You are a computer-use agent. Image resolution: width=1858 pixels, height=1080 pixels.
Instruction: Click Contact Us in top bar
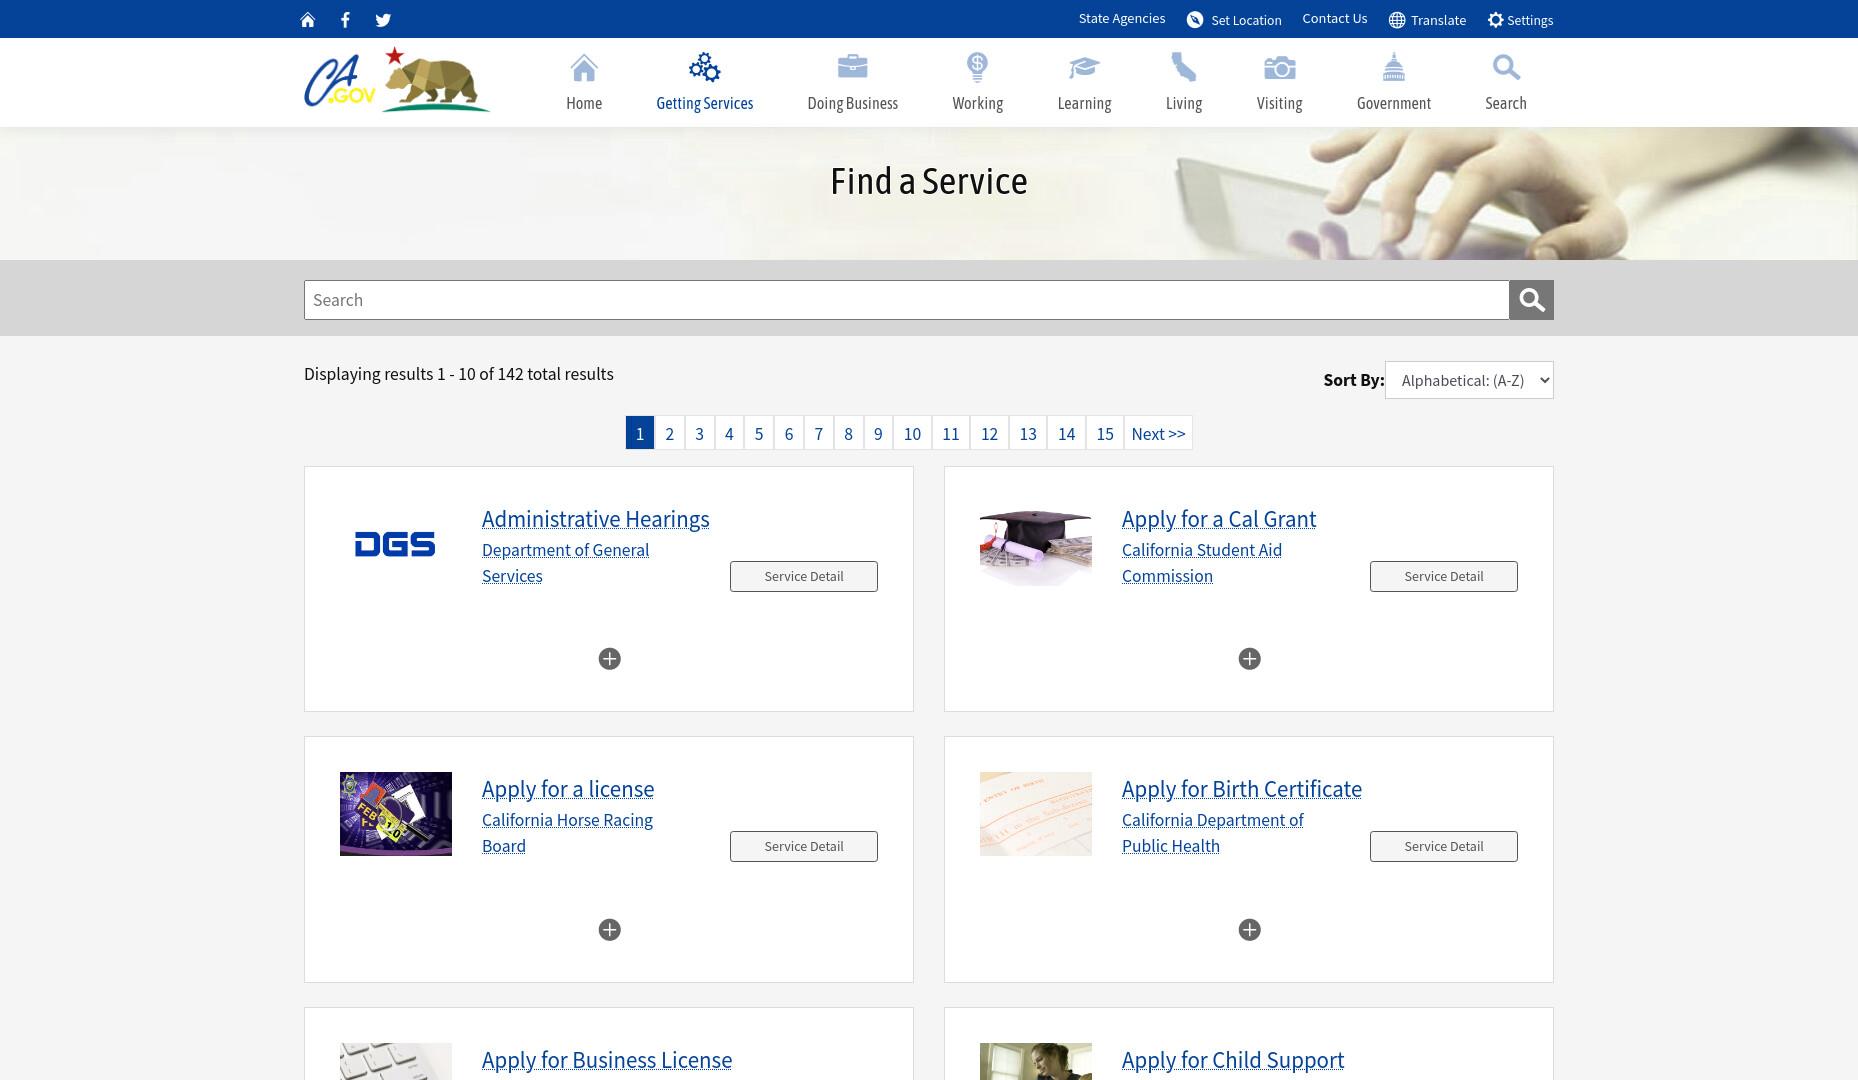(1334, 19)
